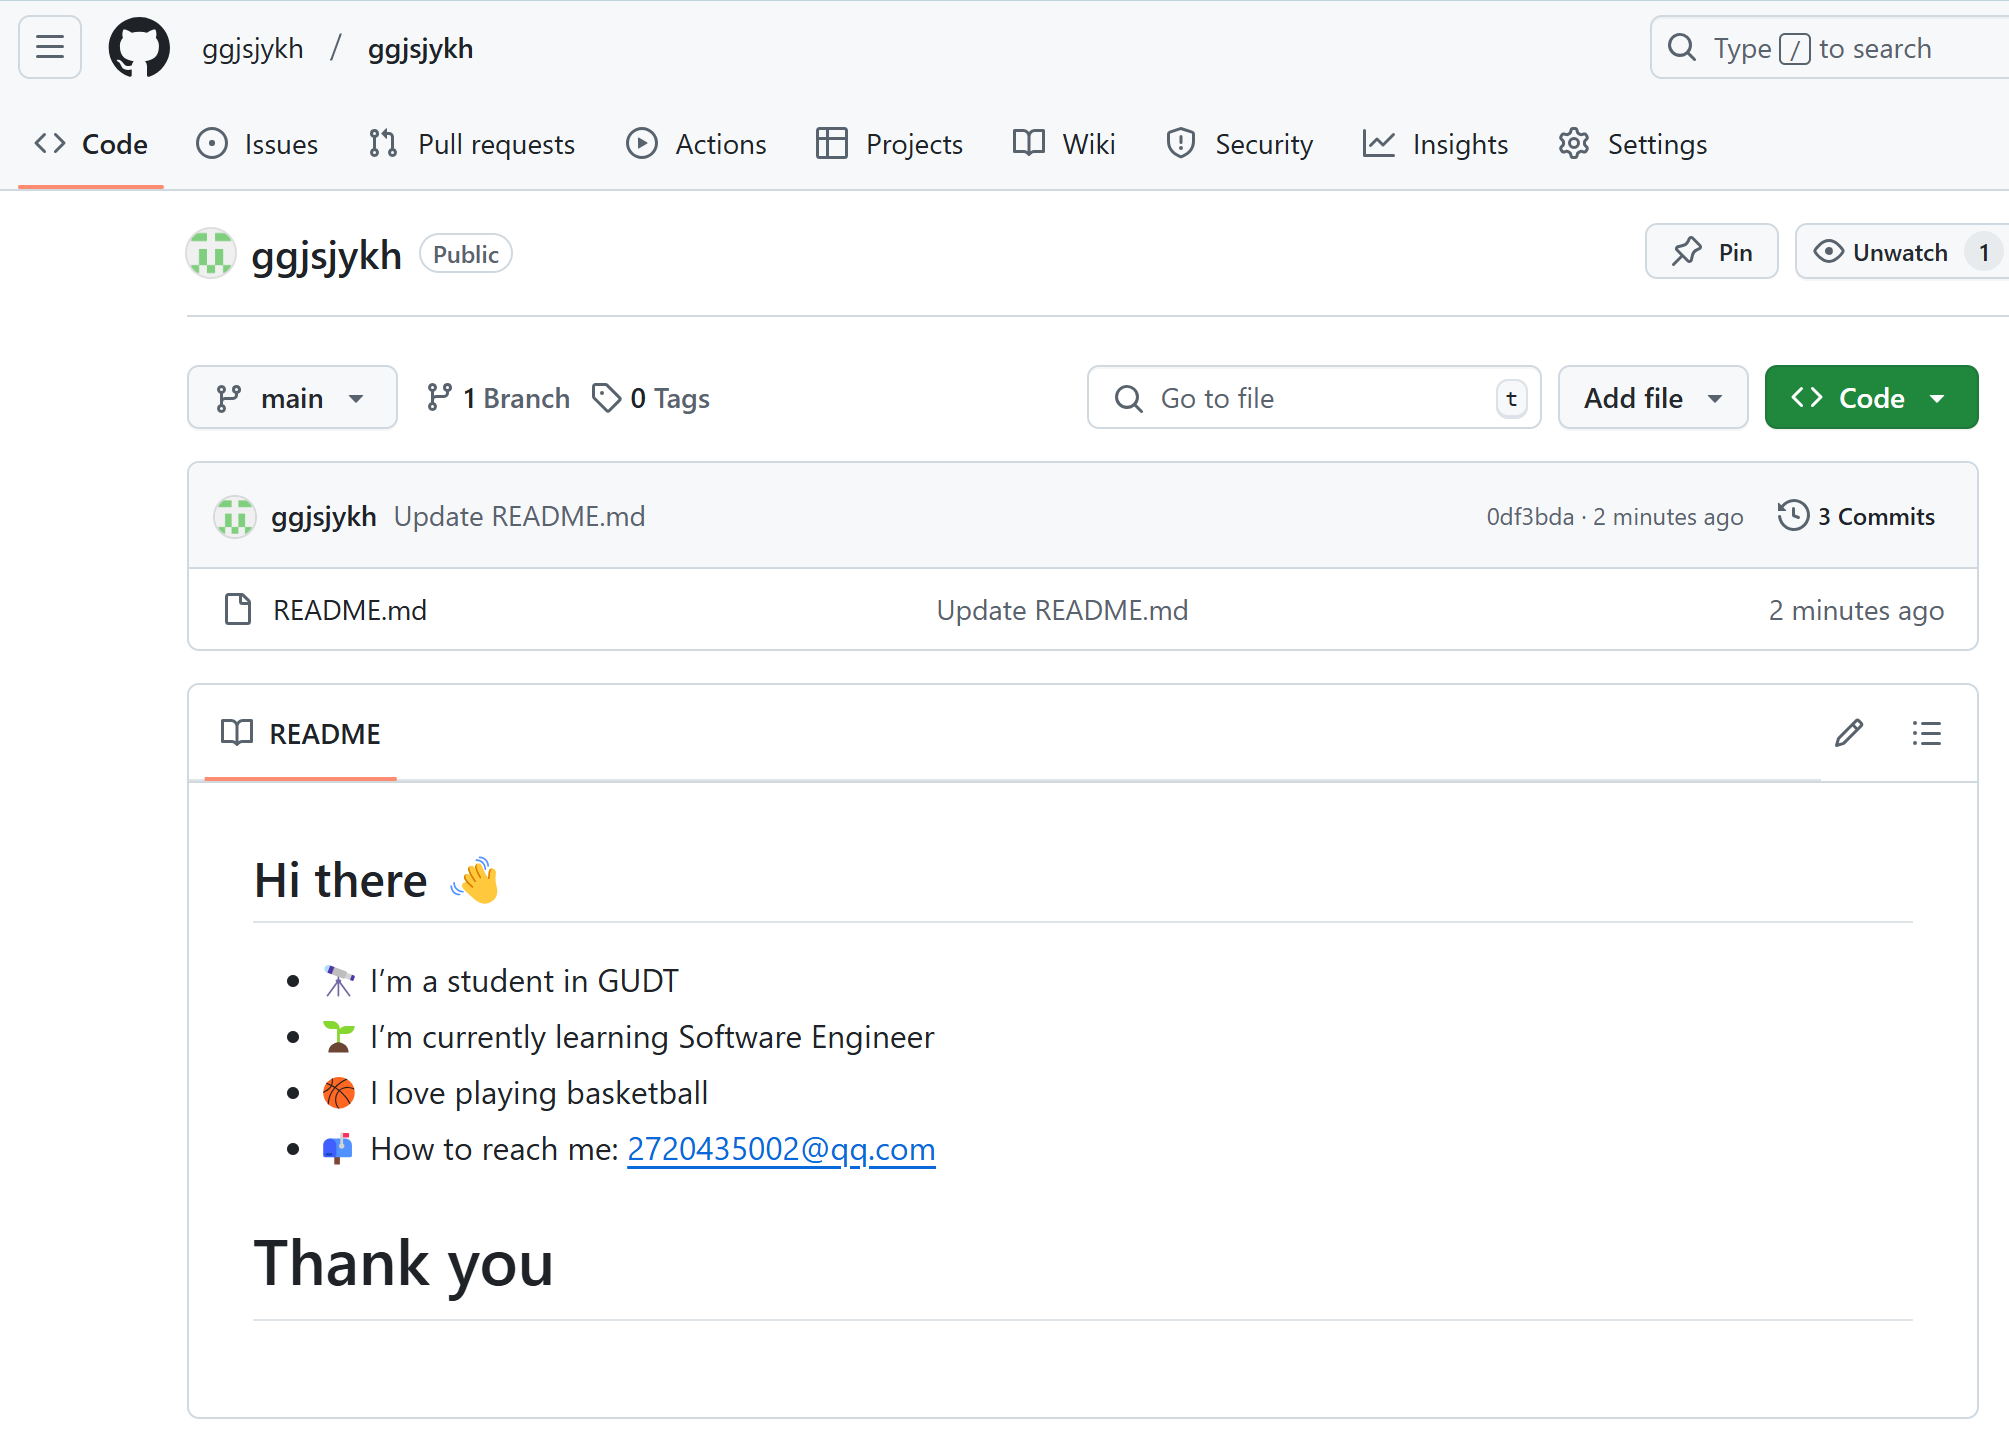Click the commit history clock icon

pos(1793,516)
